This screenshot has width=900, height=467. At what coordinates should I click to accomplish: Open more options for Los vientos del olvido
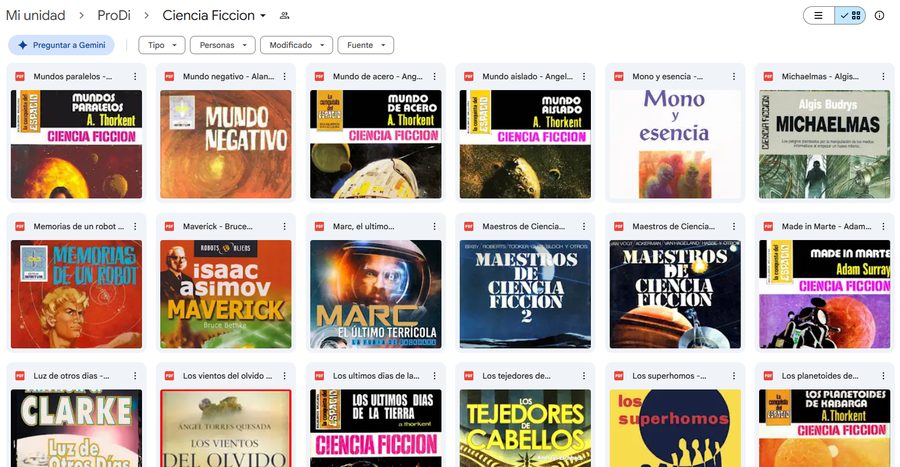point(284,376)
